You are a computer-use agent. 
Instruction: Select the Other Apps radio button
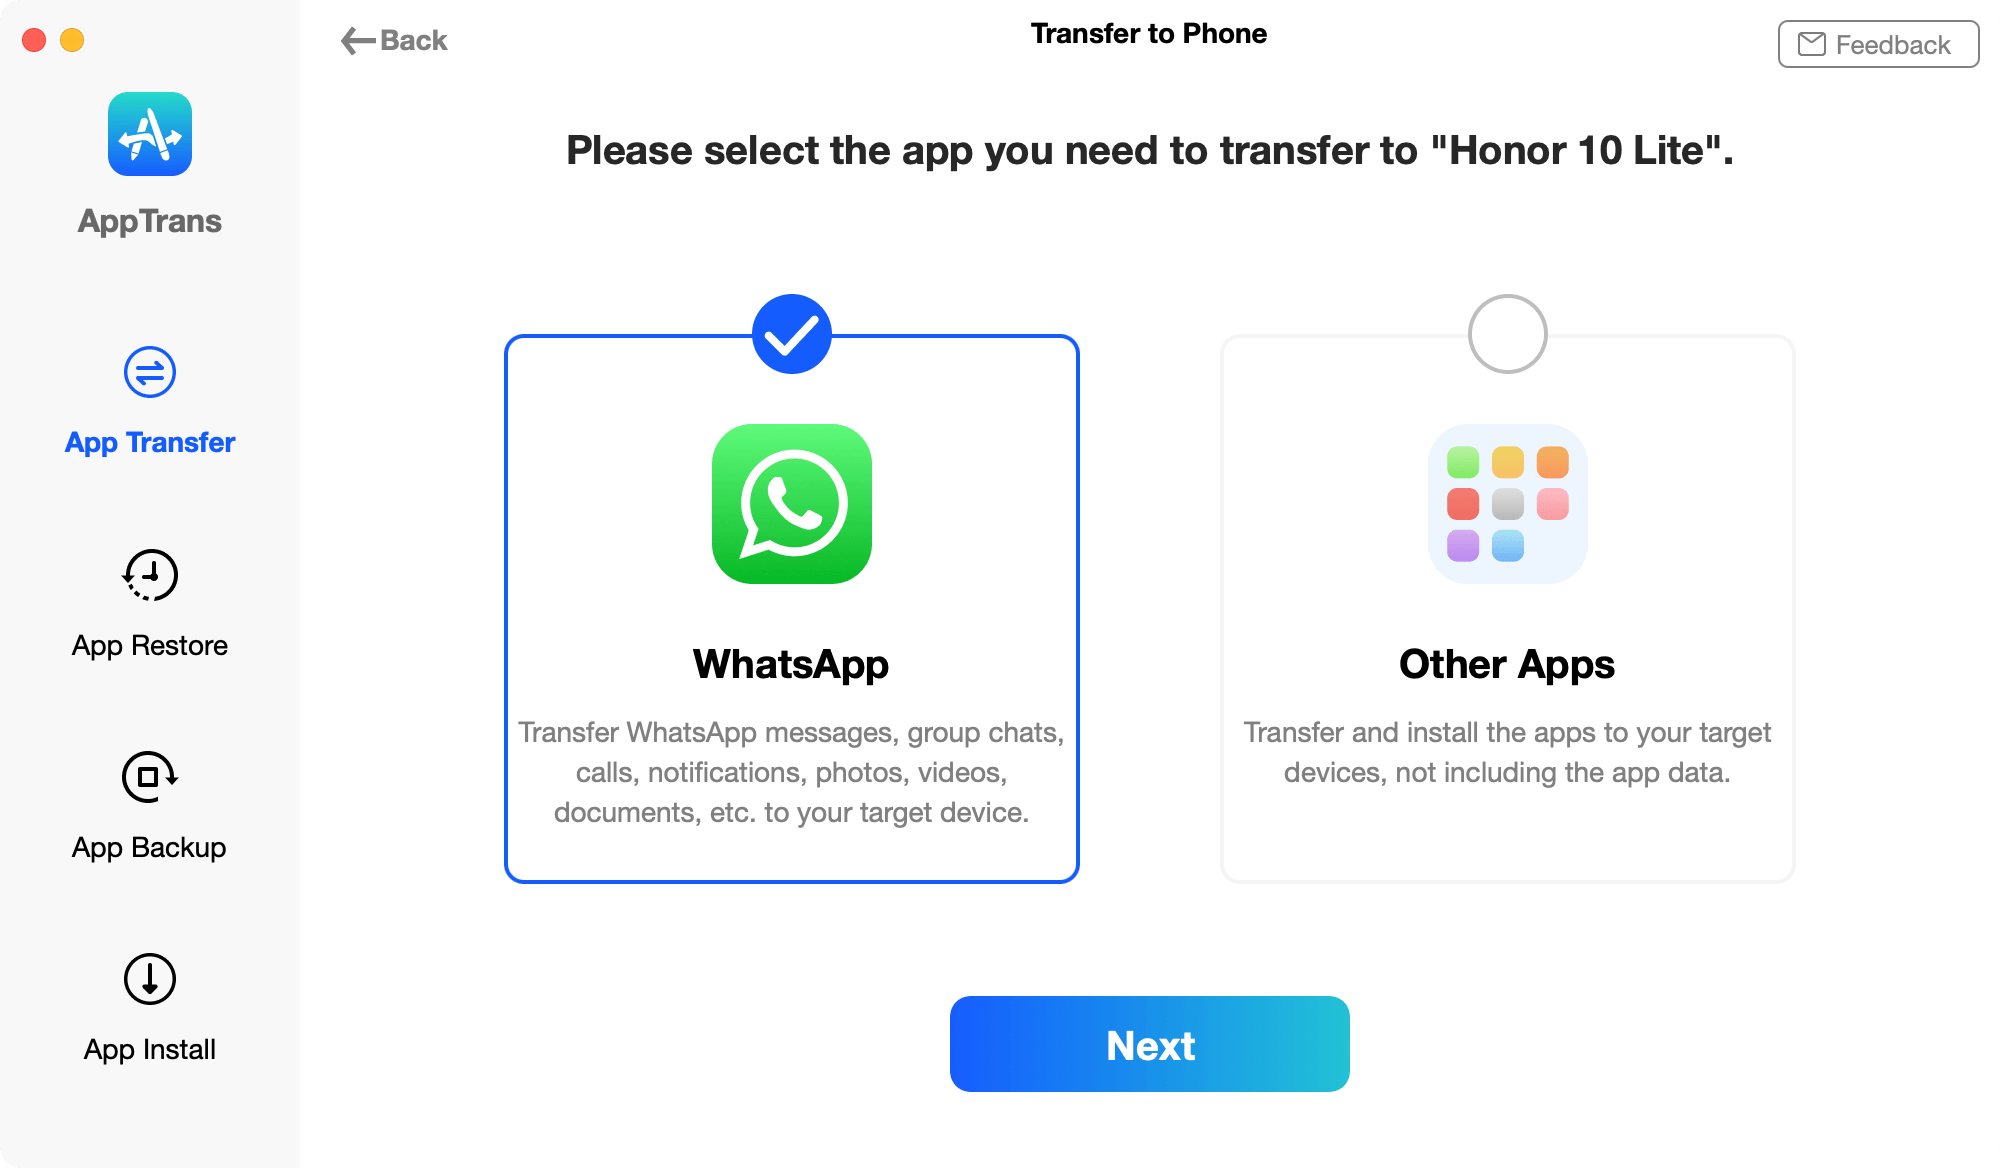(1508, 332)
